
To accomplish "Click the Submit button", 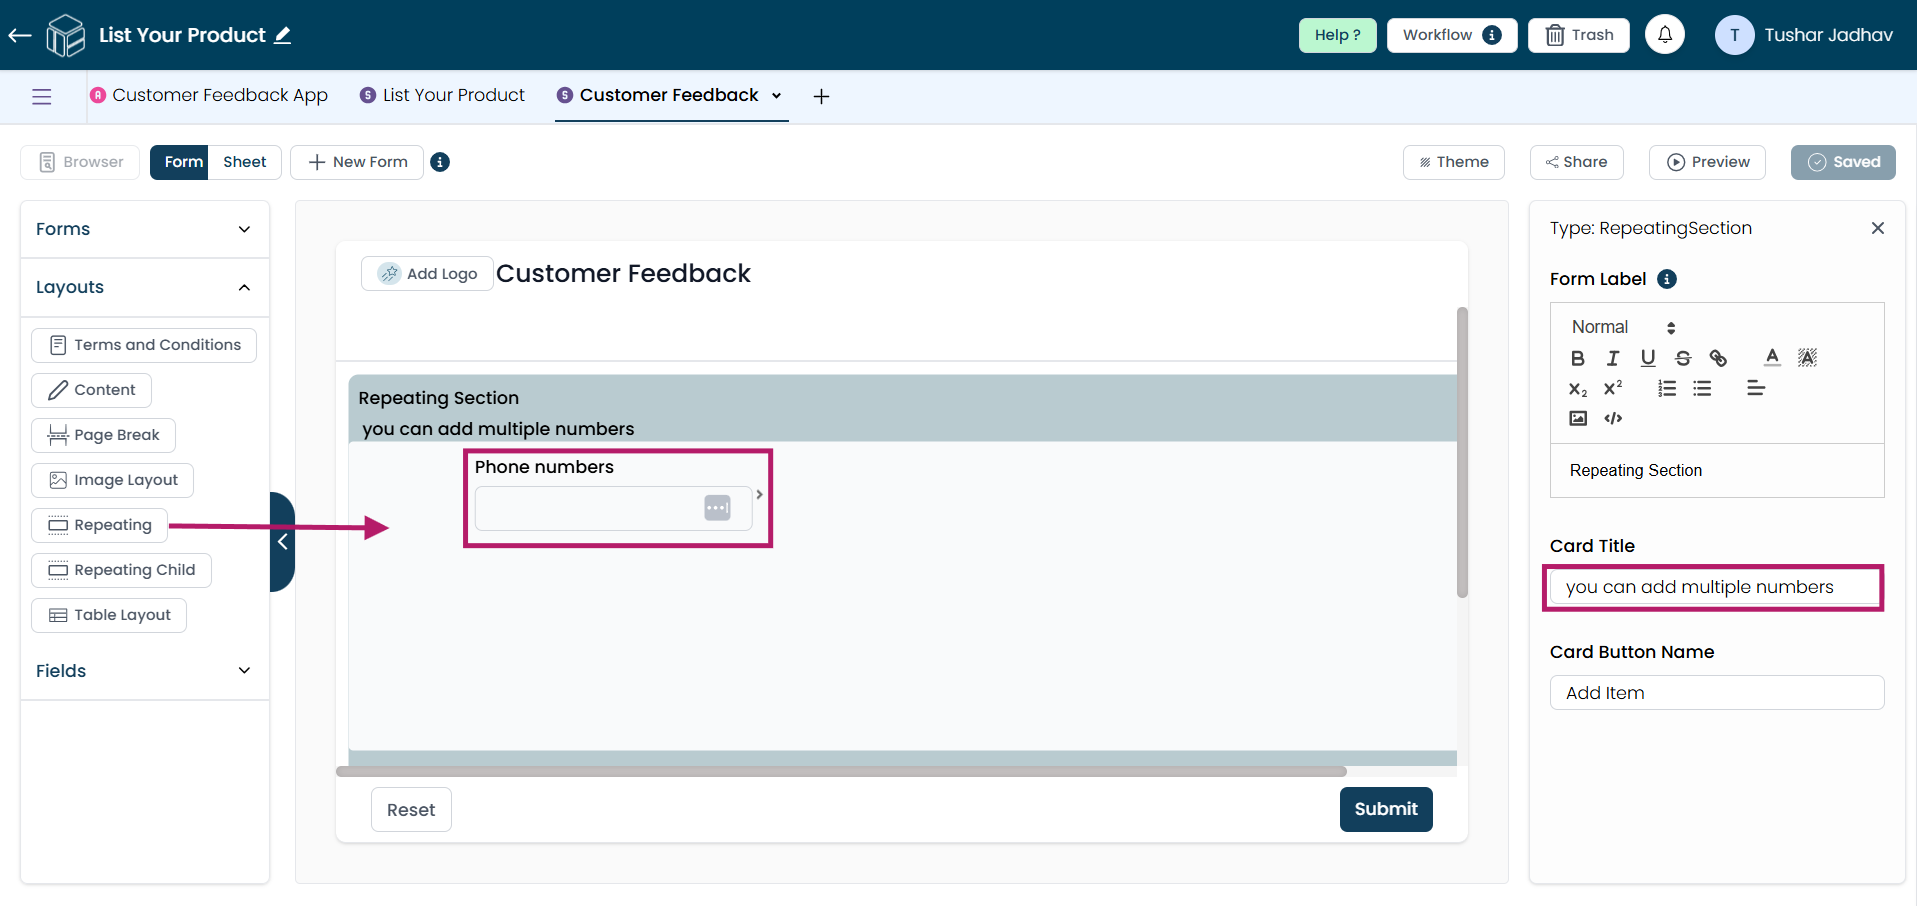I will (x=1385, y=809).
